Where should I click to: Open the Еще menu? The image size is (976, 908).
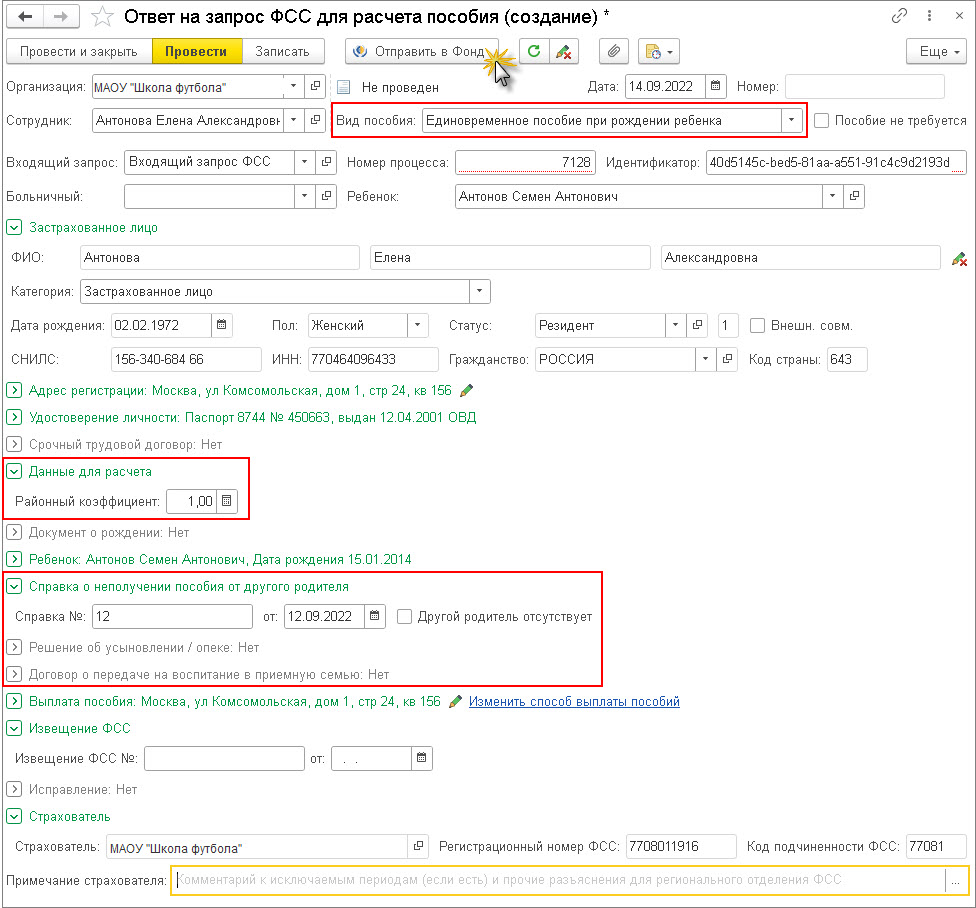936,51
